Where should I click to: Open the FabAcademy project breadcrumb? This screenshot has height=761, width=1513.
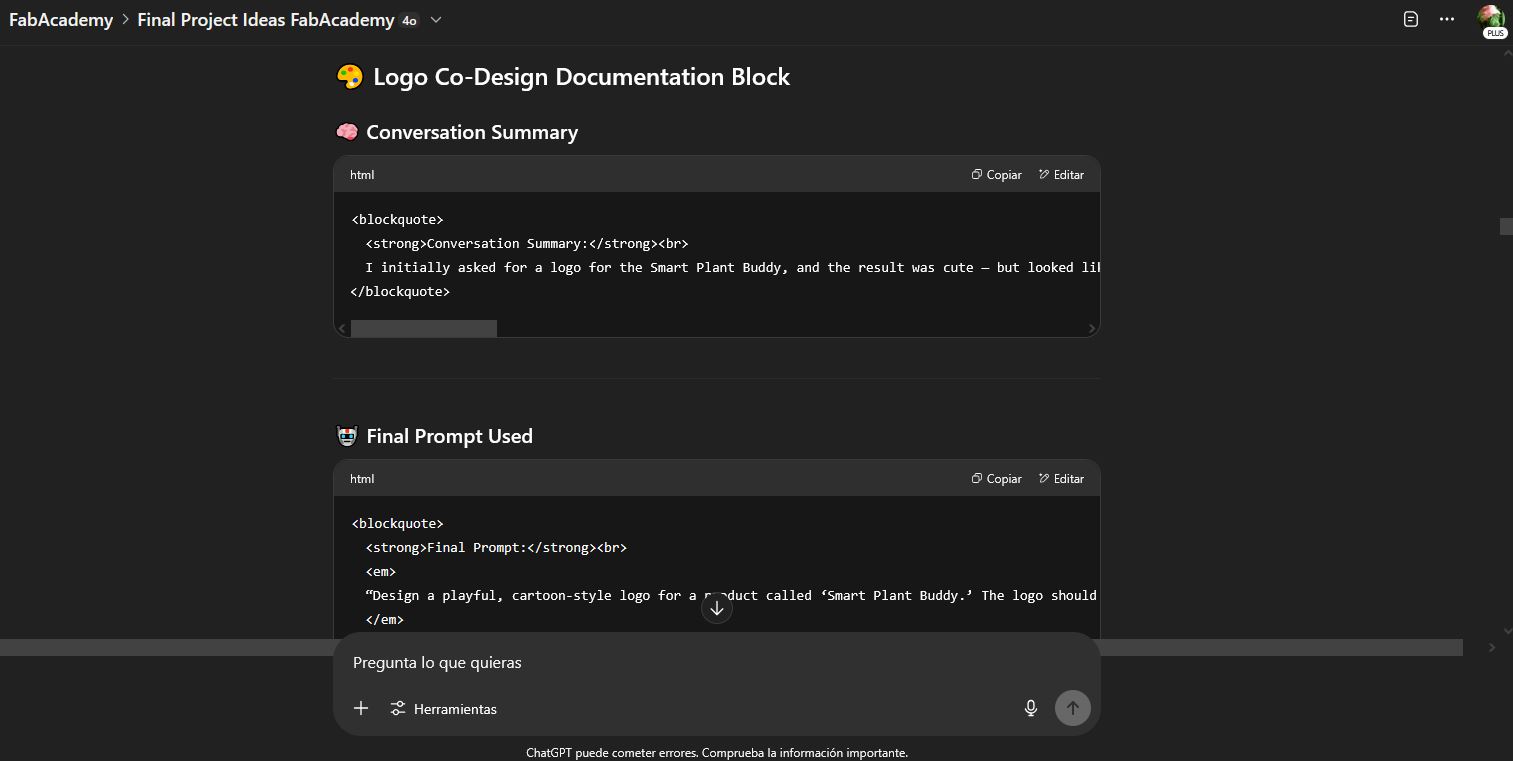(61, 20)
